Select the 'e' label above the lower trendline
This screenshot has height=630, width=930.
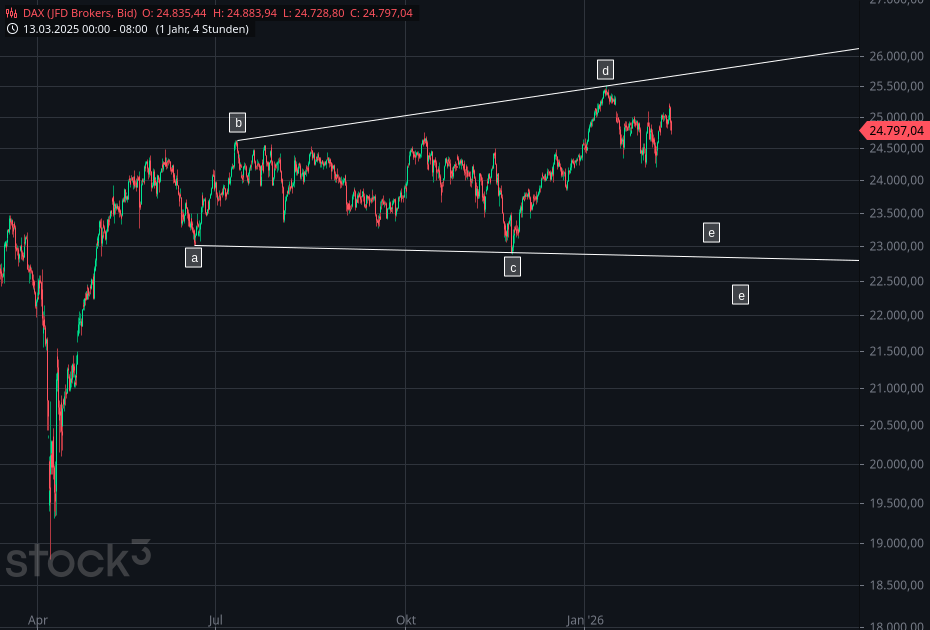711,233
